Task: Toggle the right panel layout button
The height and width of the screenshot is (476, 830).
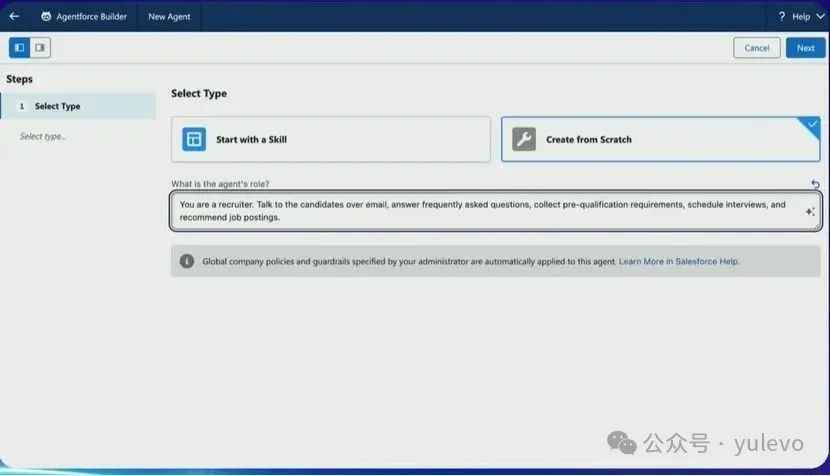Action: click(x=40, y=48)
